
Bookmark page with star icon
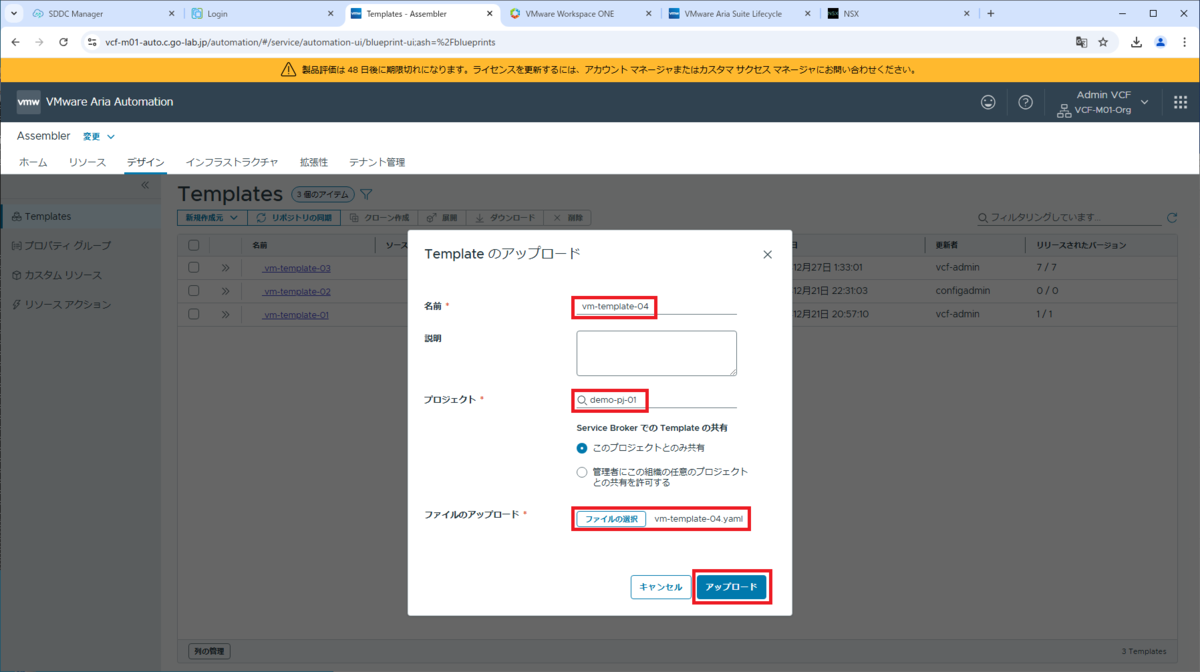1103,43
